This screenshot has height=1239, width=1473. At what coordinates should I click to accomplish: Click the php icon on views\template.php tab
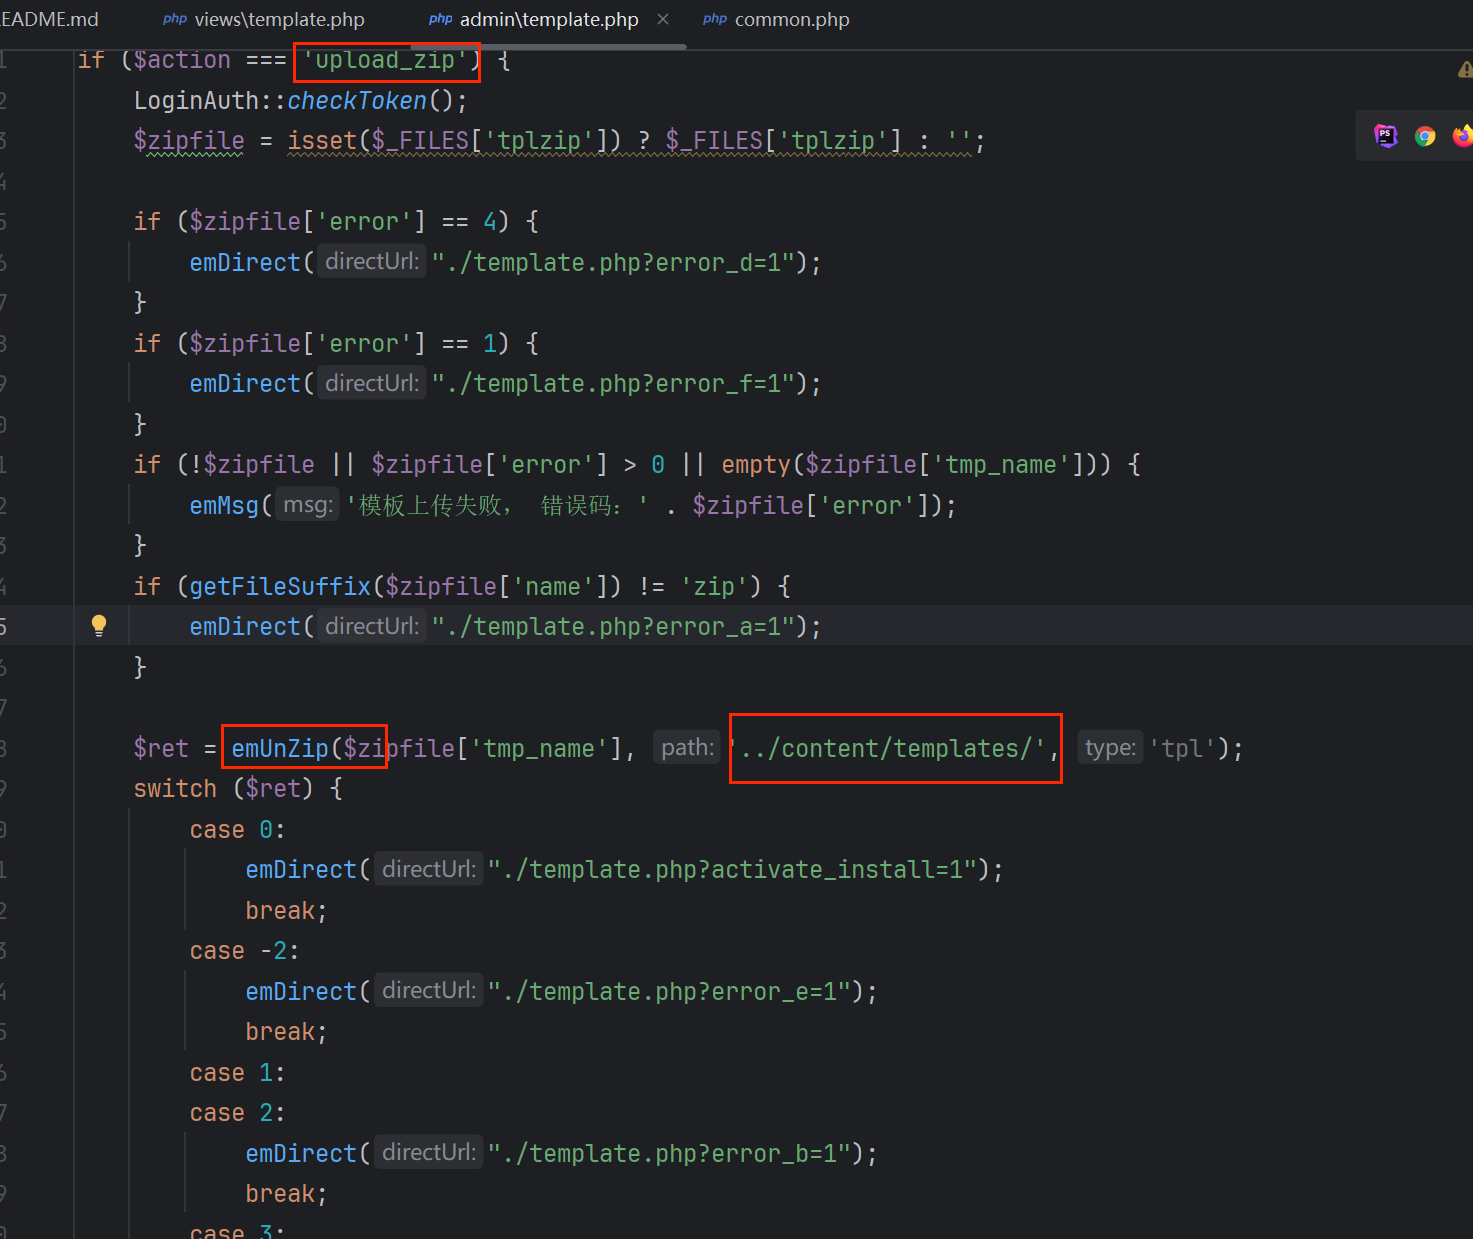175,20
